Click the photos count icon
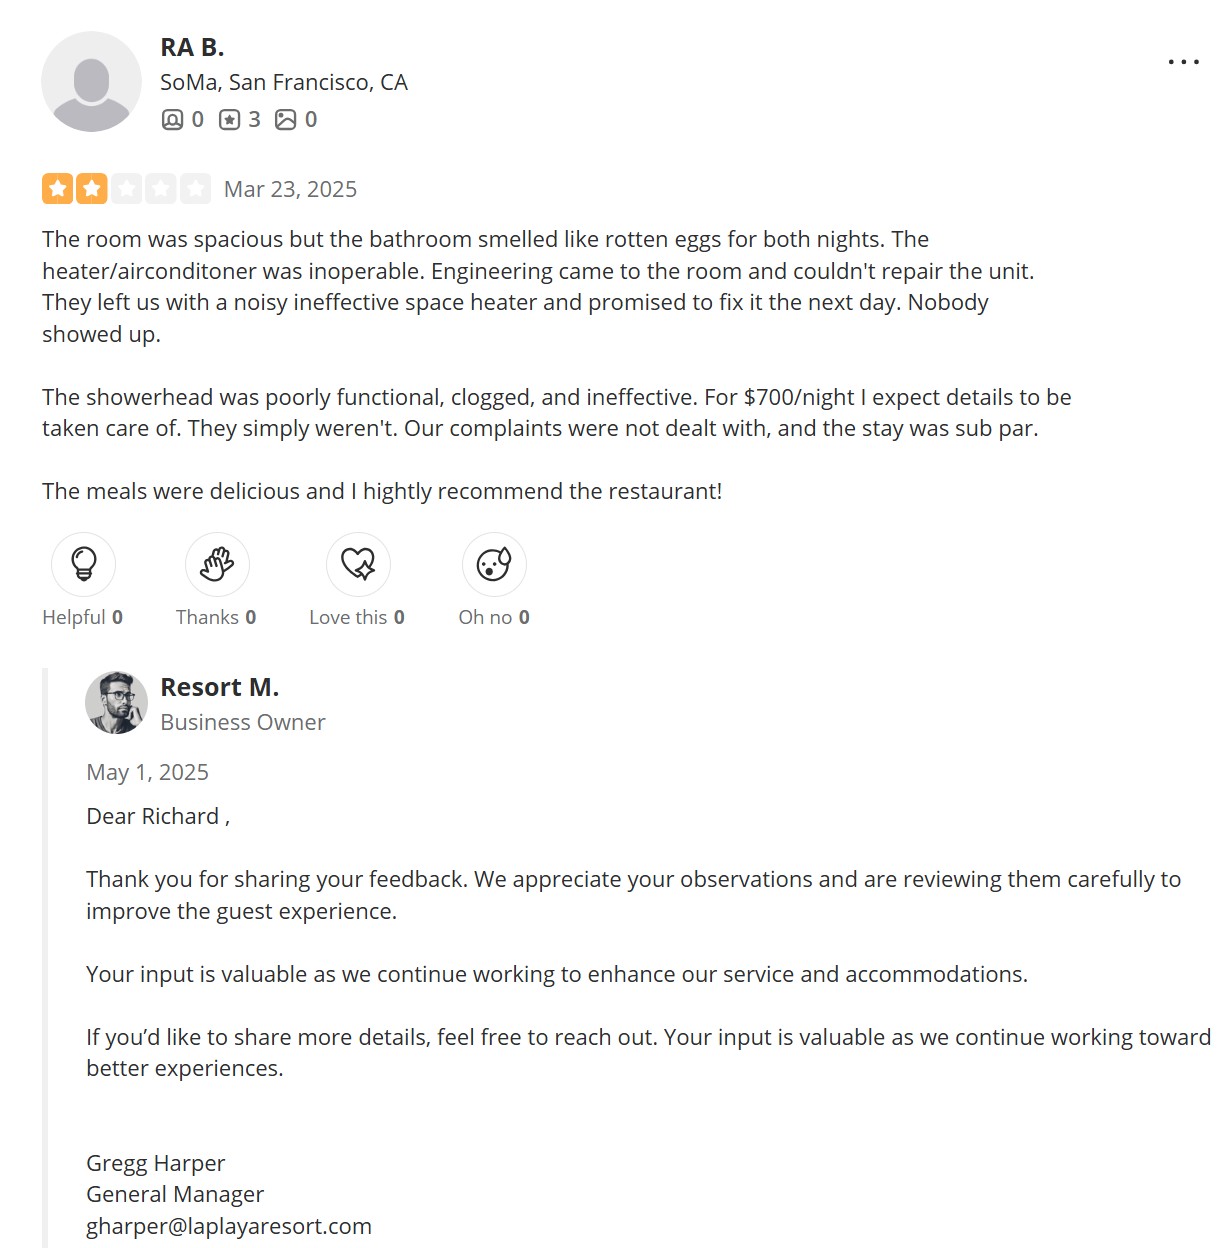 [286, 120]
